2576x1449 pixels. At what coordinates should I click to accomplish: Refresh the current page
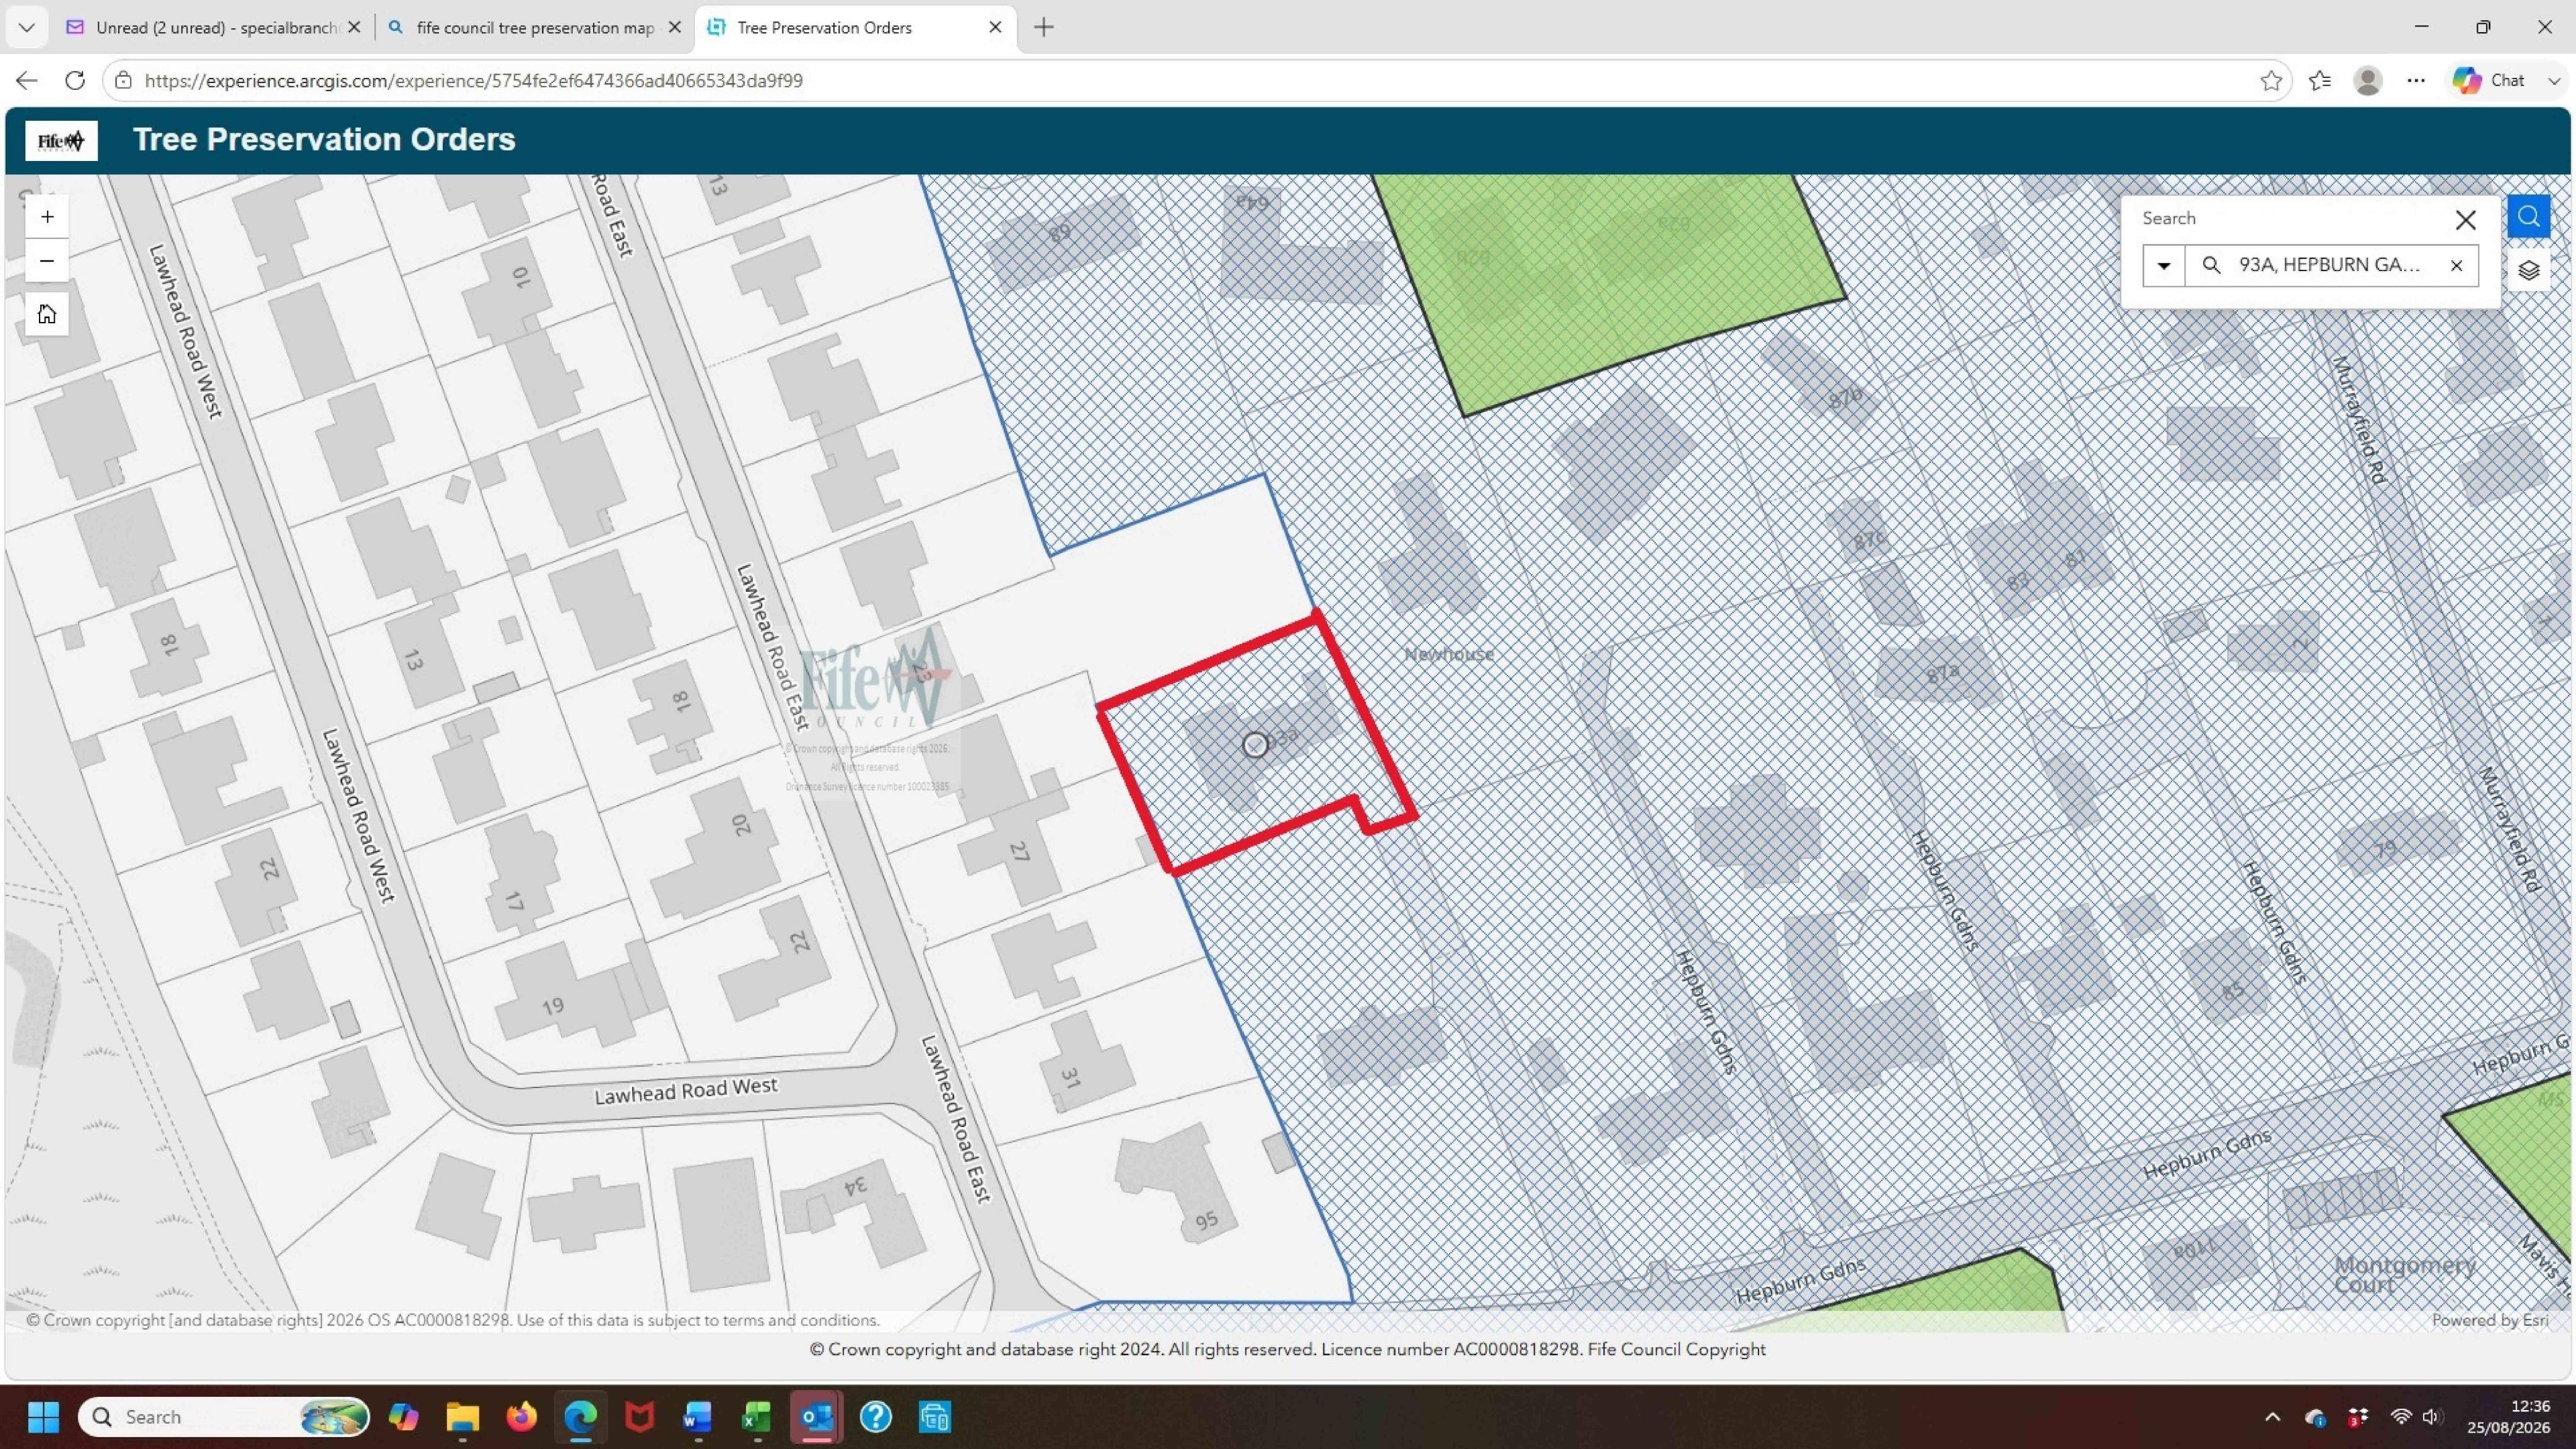pyautogui.click(x=75, y=80)
